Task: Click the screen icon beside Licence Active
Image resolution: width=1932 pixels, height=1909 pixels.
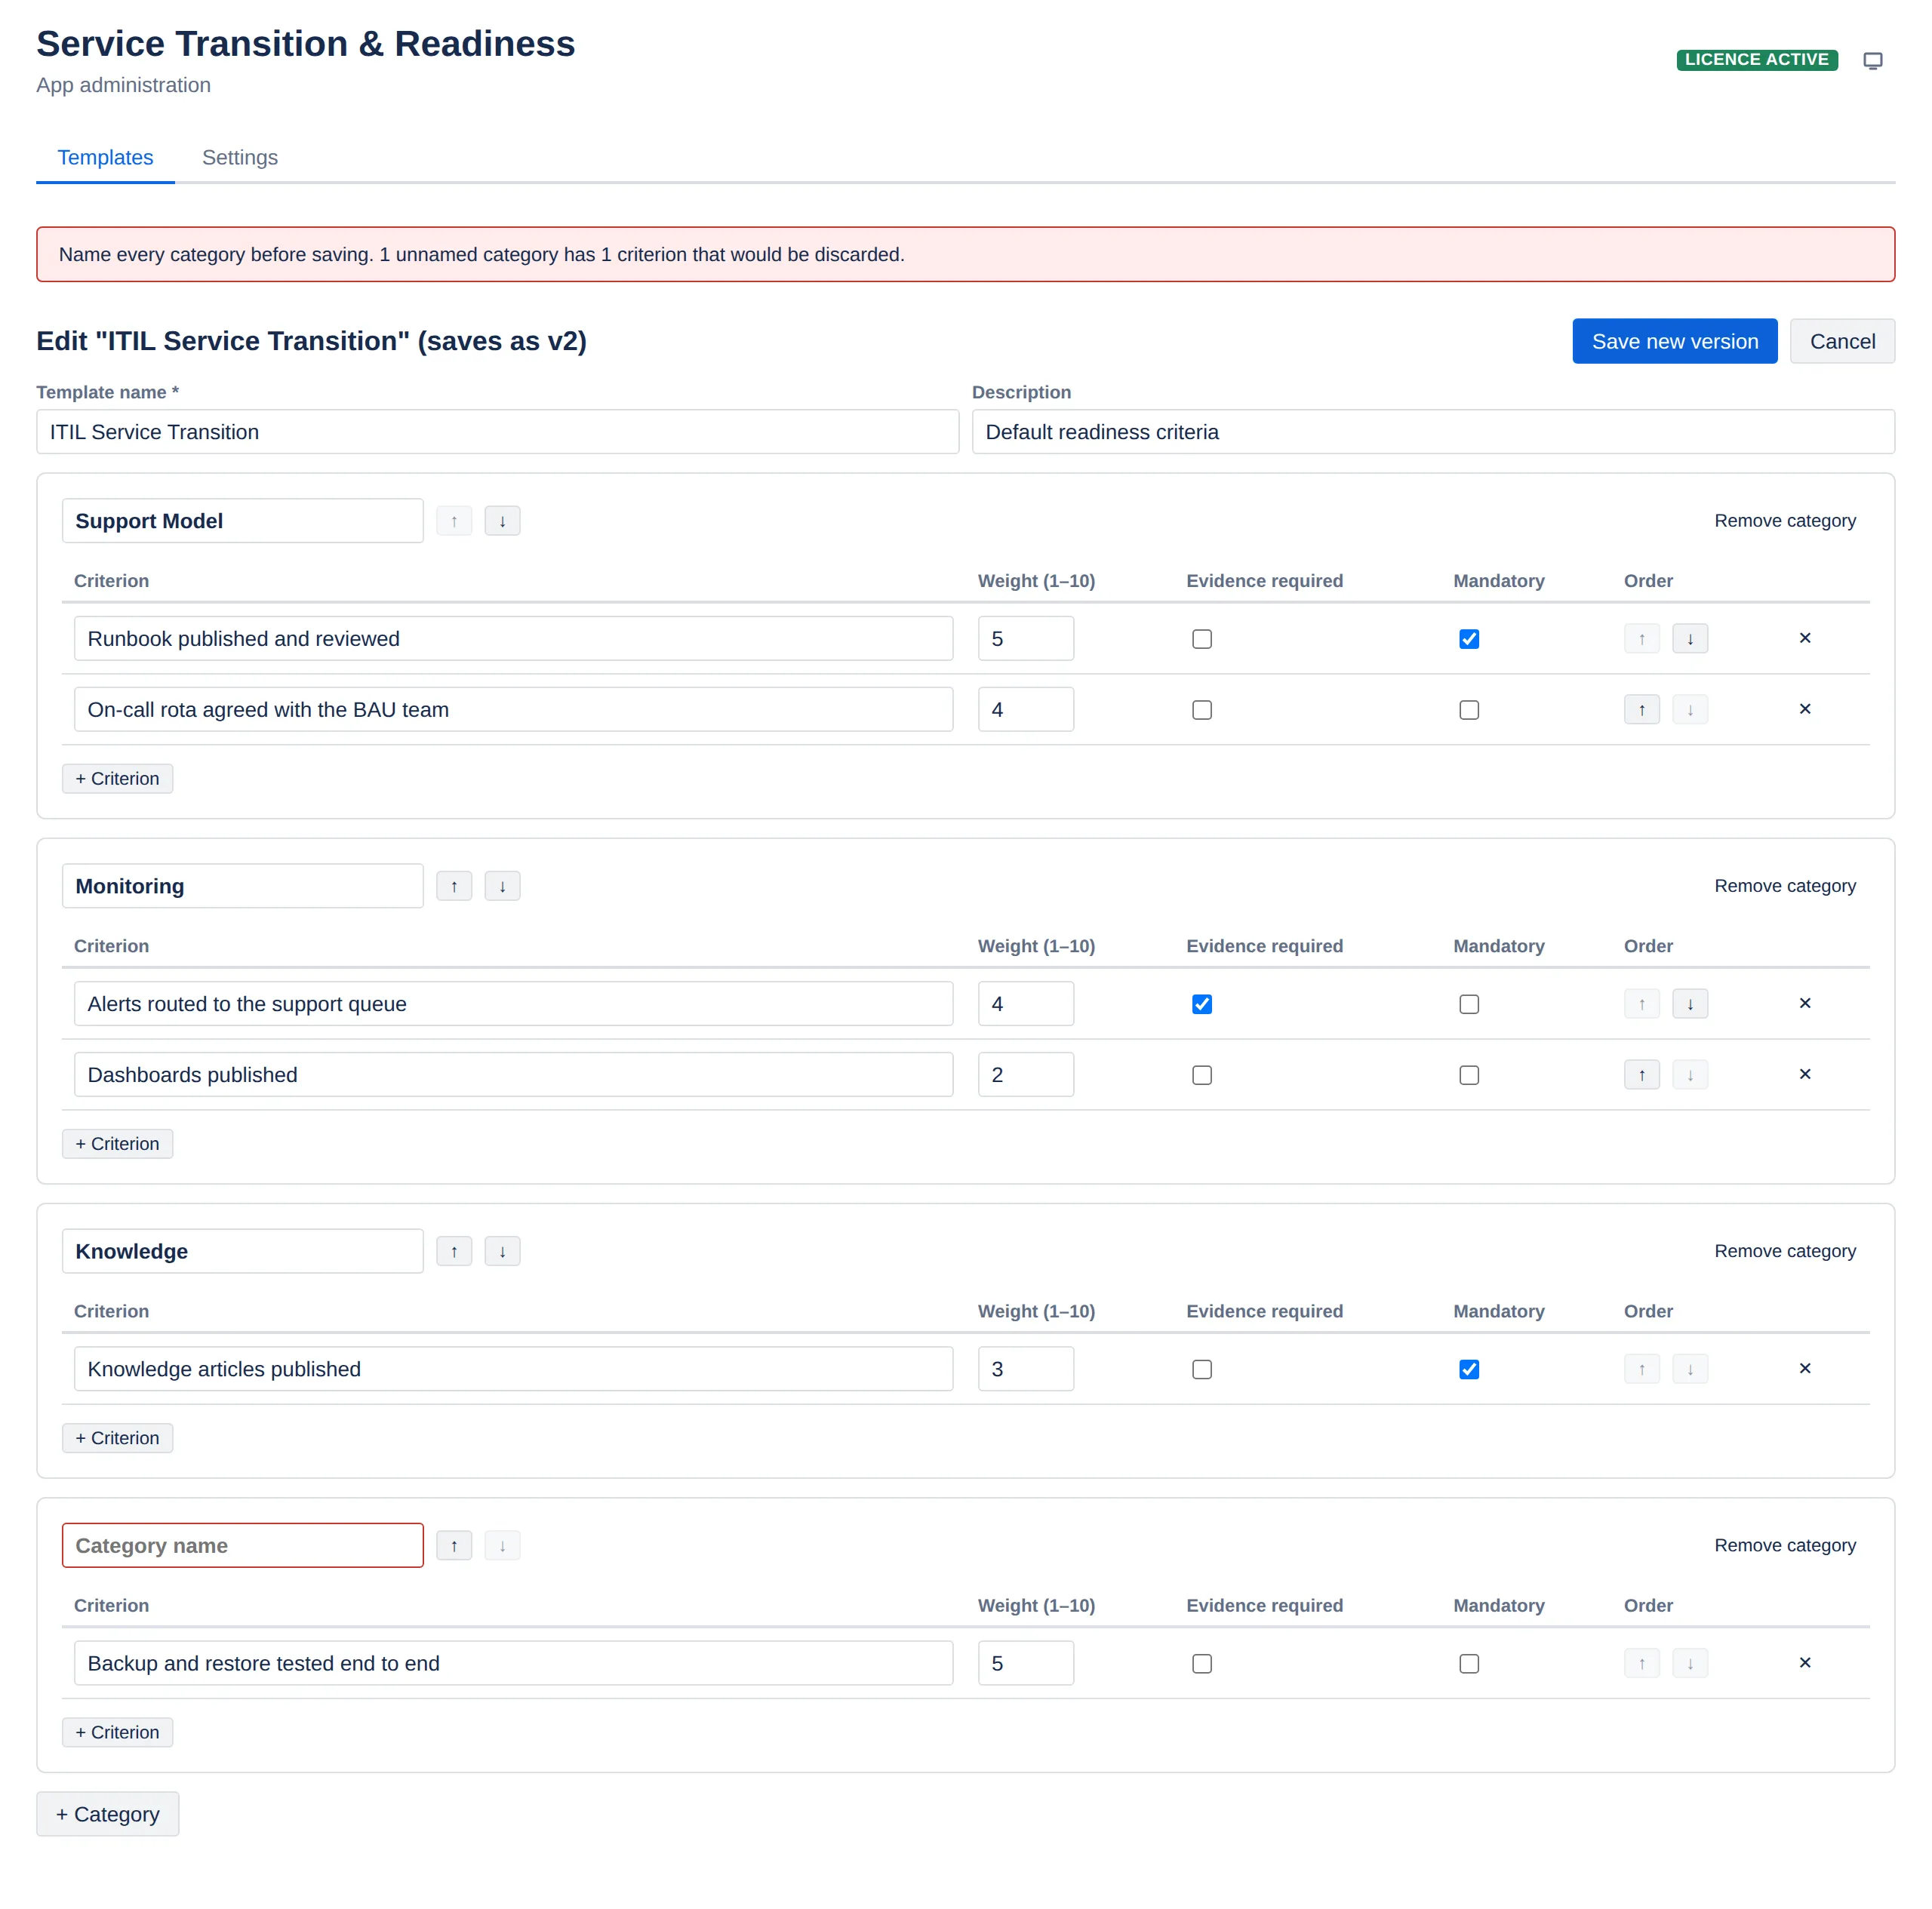Action: click(x=1873, y=61)
